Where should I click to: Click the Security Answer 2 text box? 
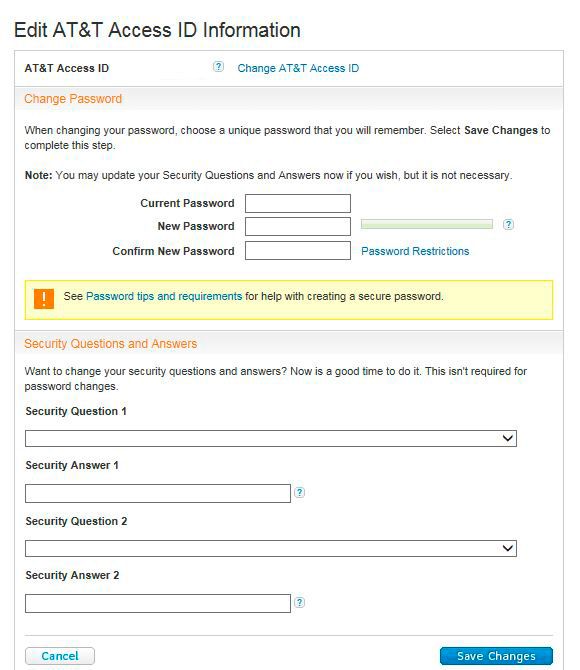point(158,603)
